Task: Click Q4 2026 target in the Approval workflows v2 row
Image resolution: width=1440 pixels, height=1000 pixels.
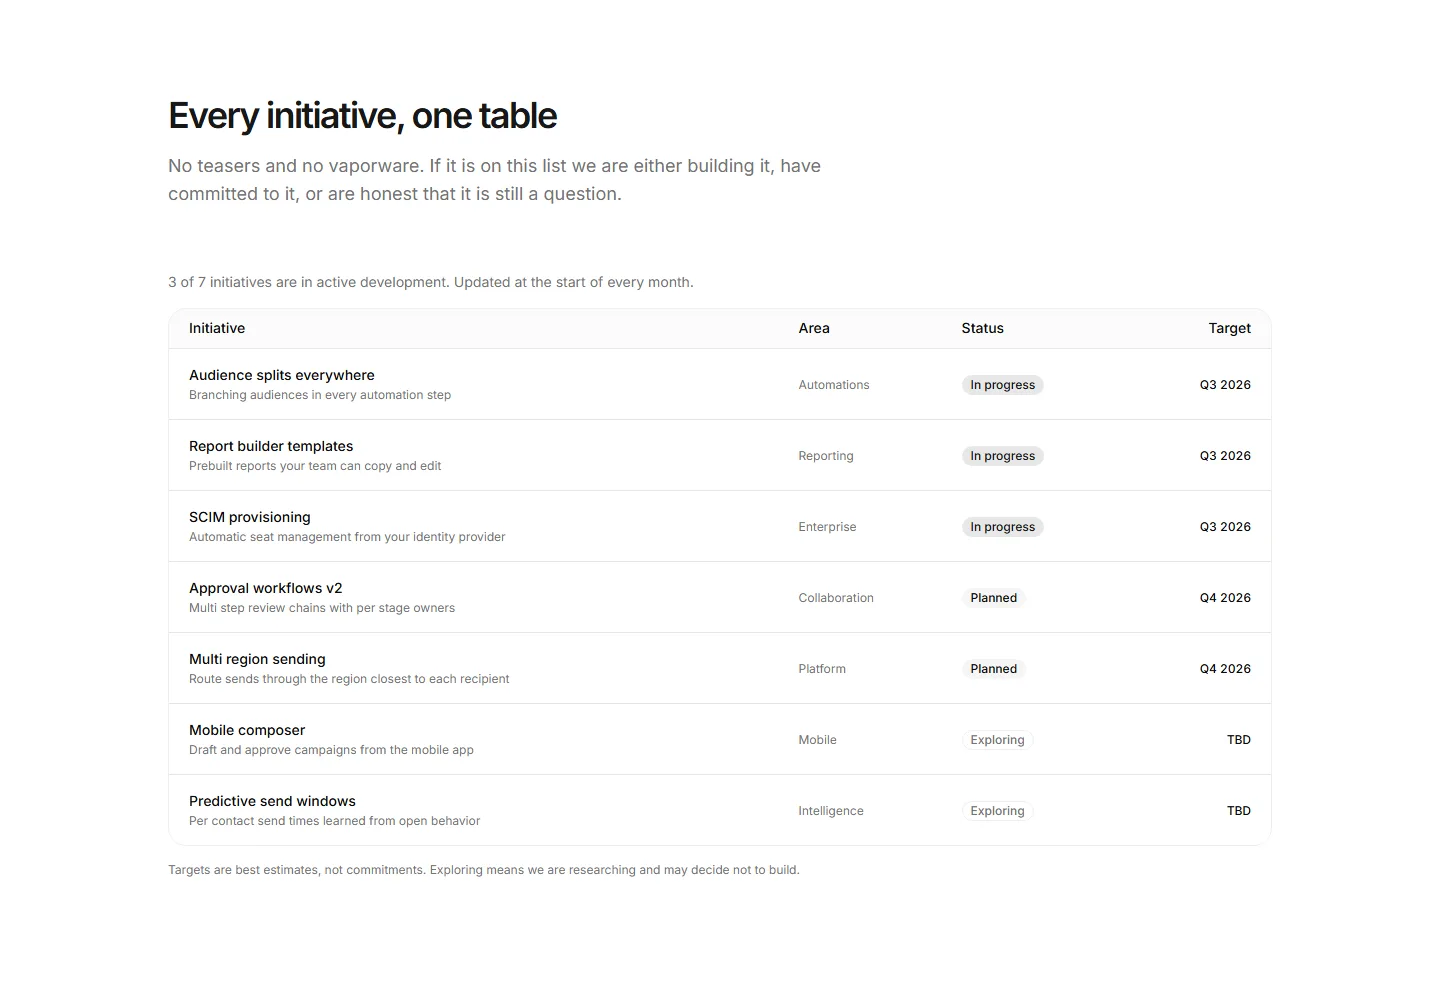Action: (x=1225, y=598)
